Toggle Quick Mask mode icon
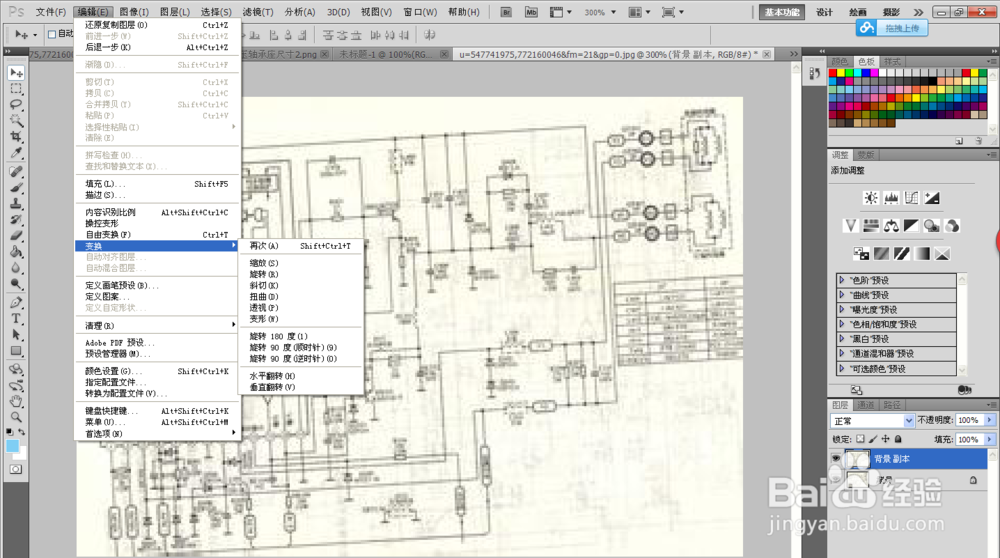 pos(16,469)
